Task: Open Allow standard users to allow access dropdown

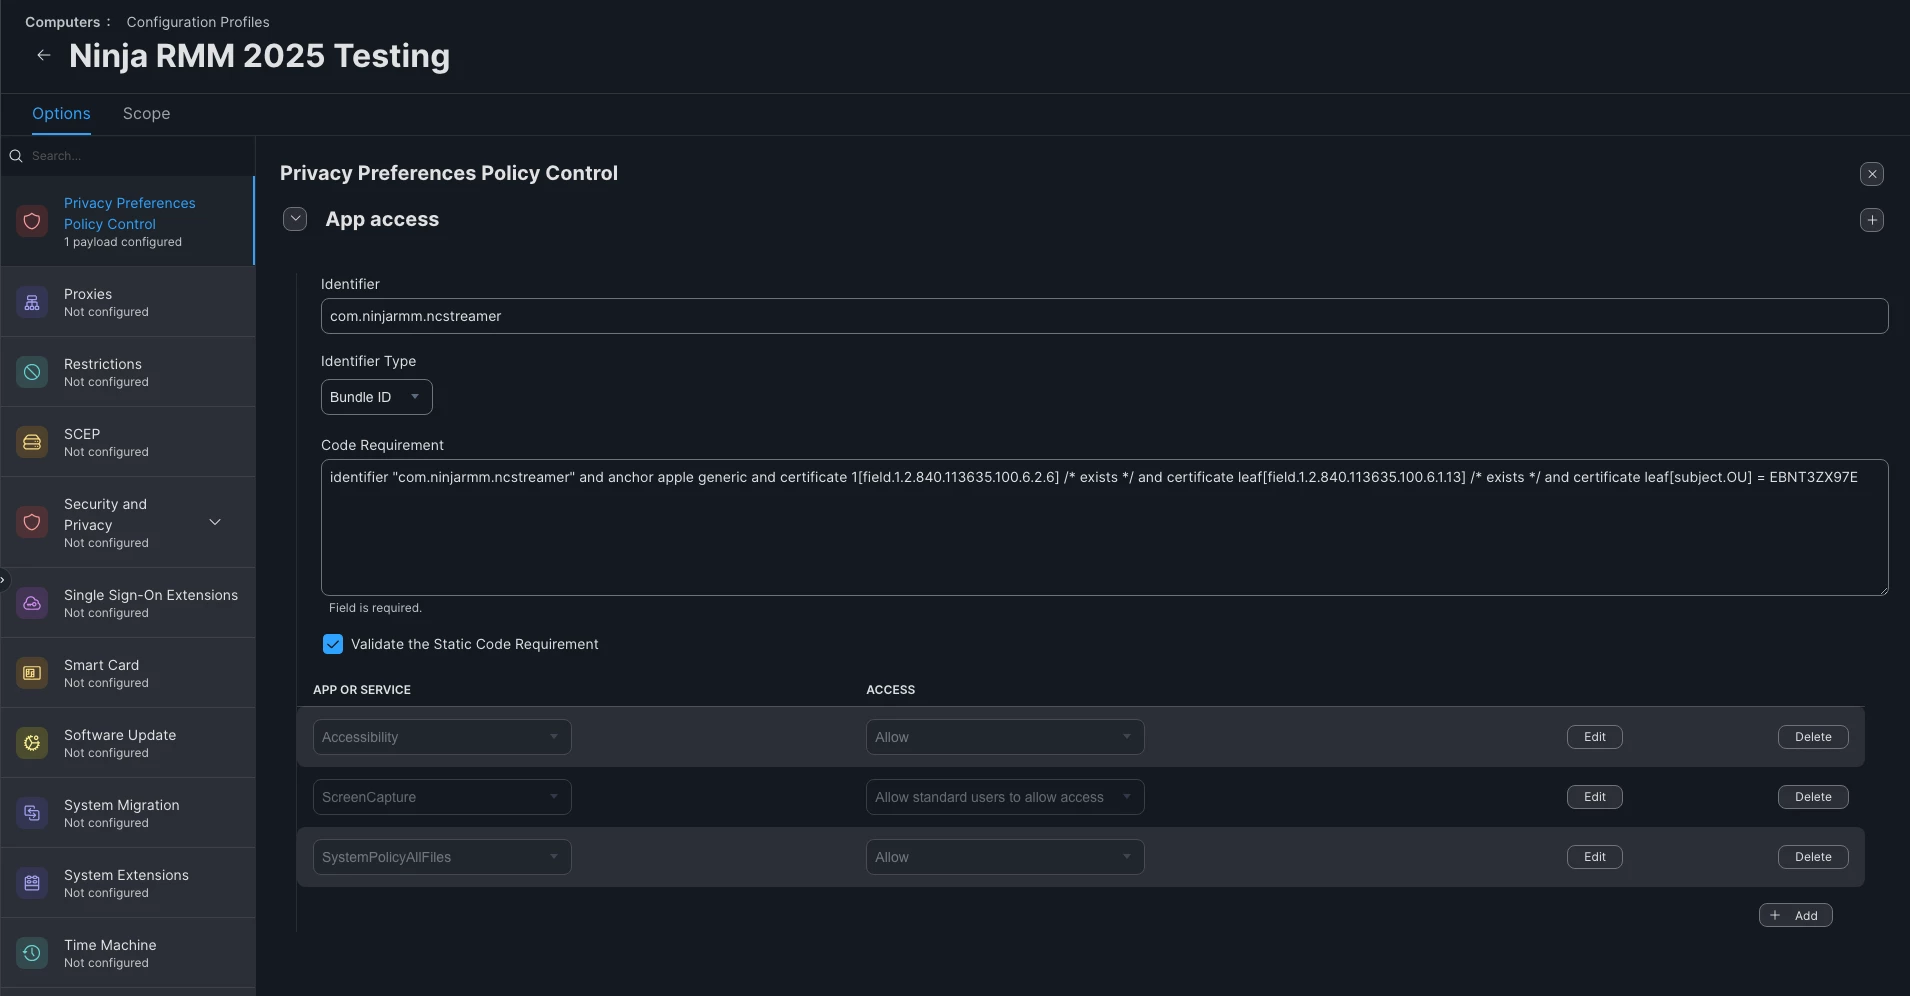Action: [1005, 797]
